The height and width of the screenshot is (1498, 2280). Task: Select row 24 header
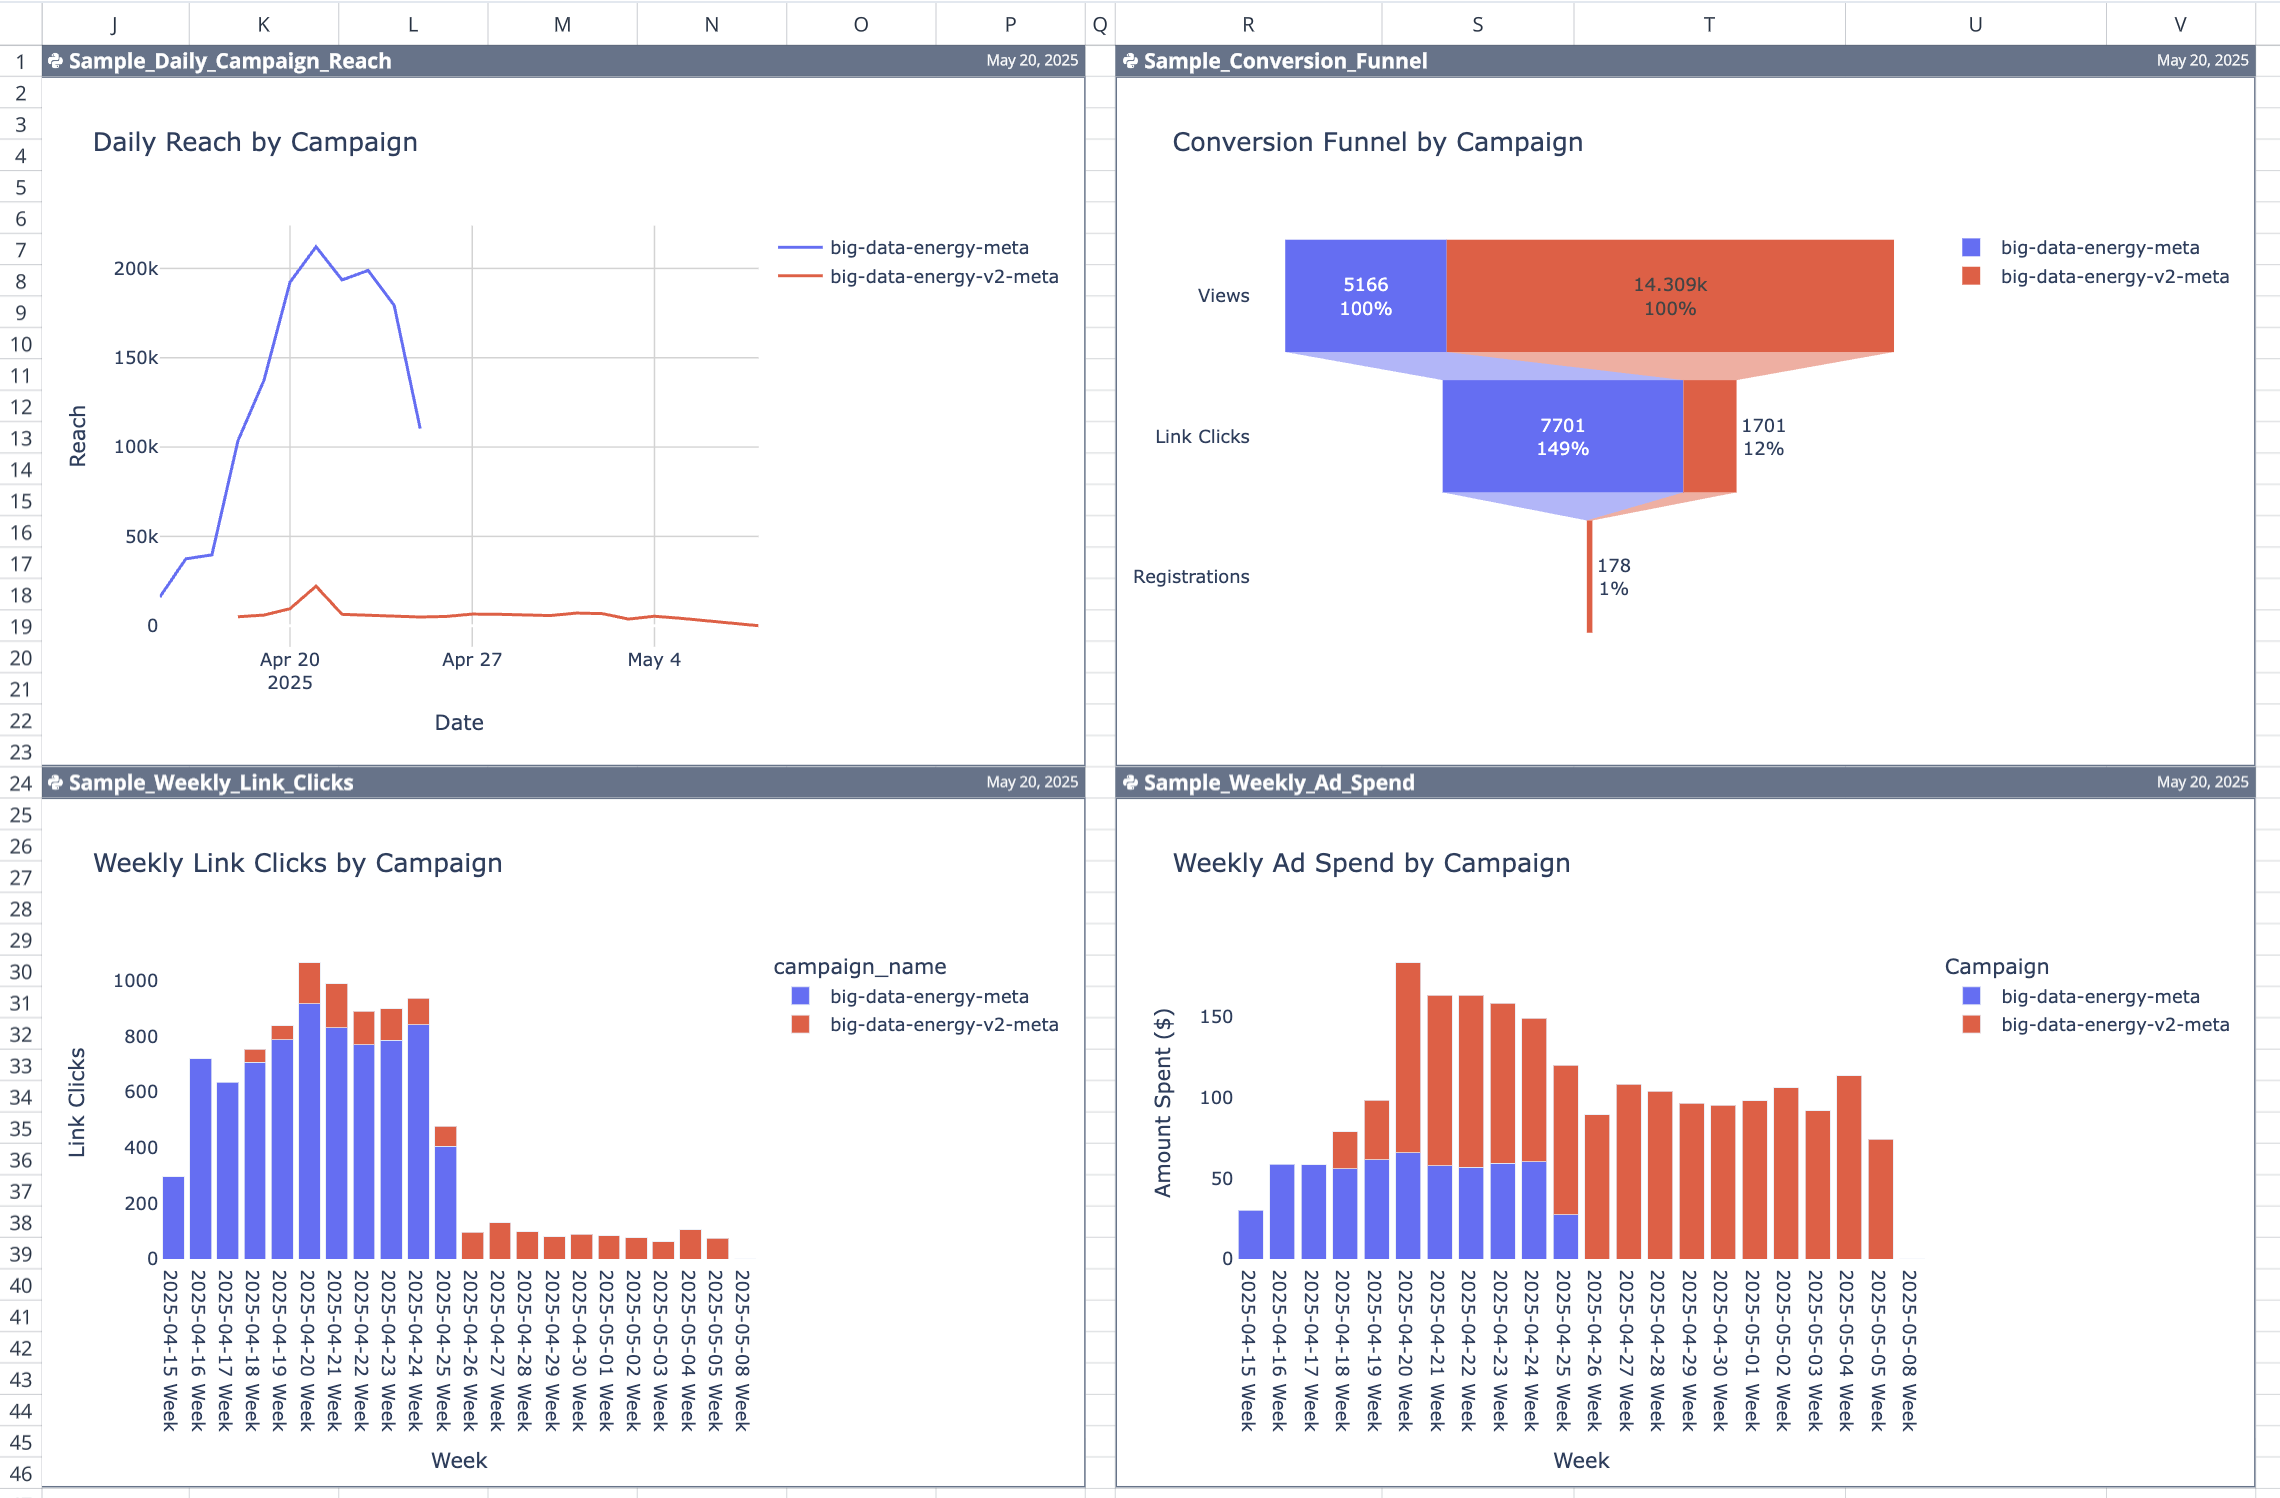pyautogui.click(x=19, y=783)
